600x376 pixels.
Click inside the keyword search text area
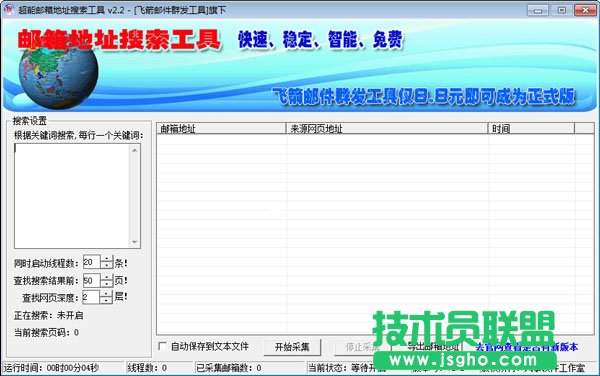(x=72, y=195)
